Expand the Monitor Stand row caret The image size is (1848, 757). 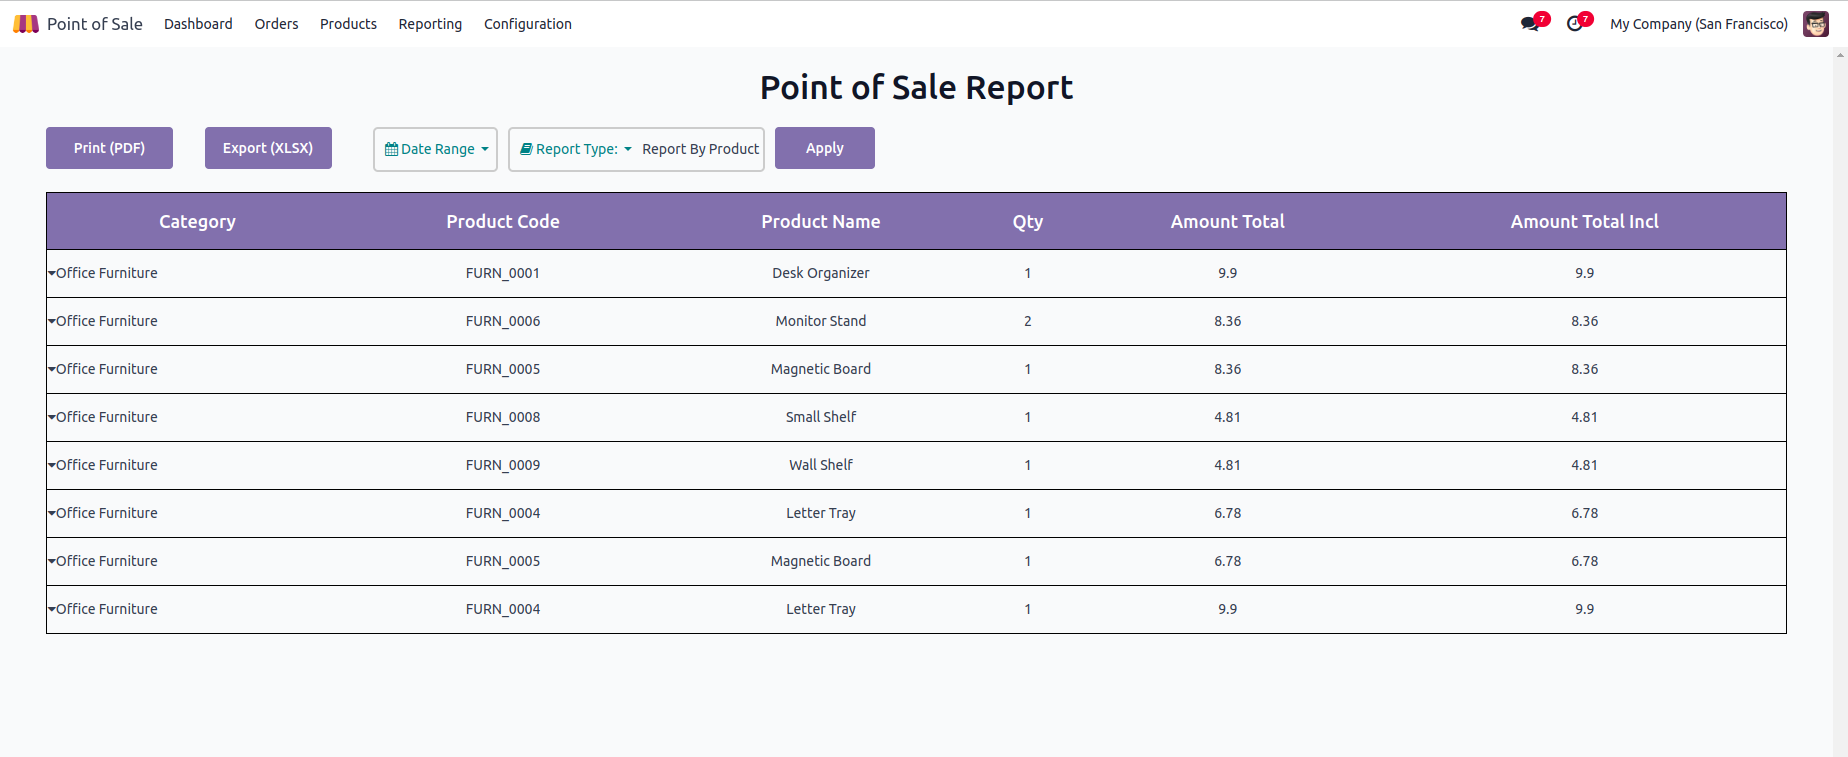pyautogui.click(x=52, y=321)
